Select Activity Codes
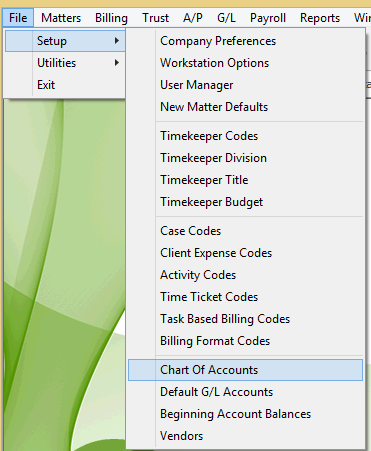Image resolution: width=371 pixels, height=451 pixels. tap(245, 275)
